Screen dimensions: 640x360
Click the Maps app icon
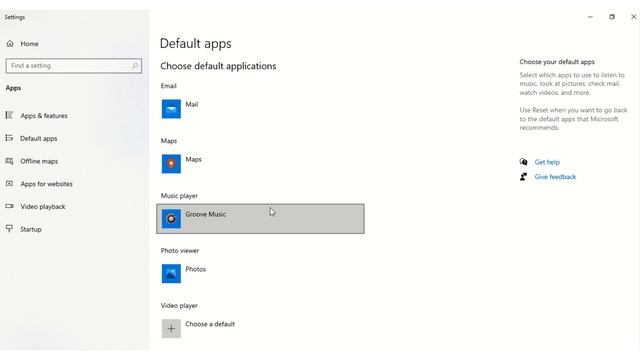tap(171, 164)
